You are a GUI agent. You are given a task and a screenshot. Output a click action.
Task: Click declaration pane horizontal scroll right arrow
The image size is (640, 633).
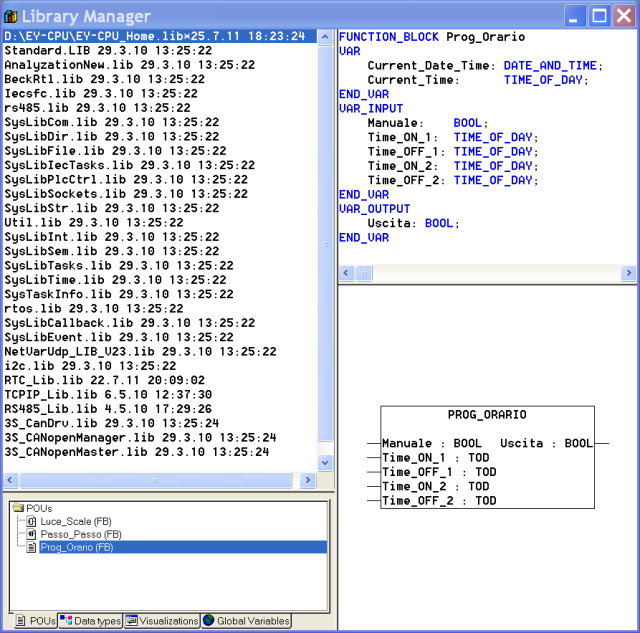[629, 273]
